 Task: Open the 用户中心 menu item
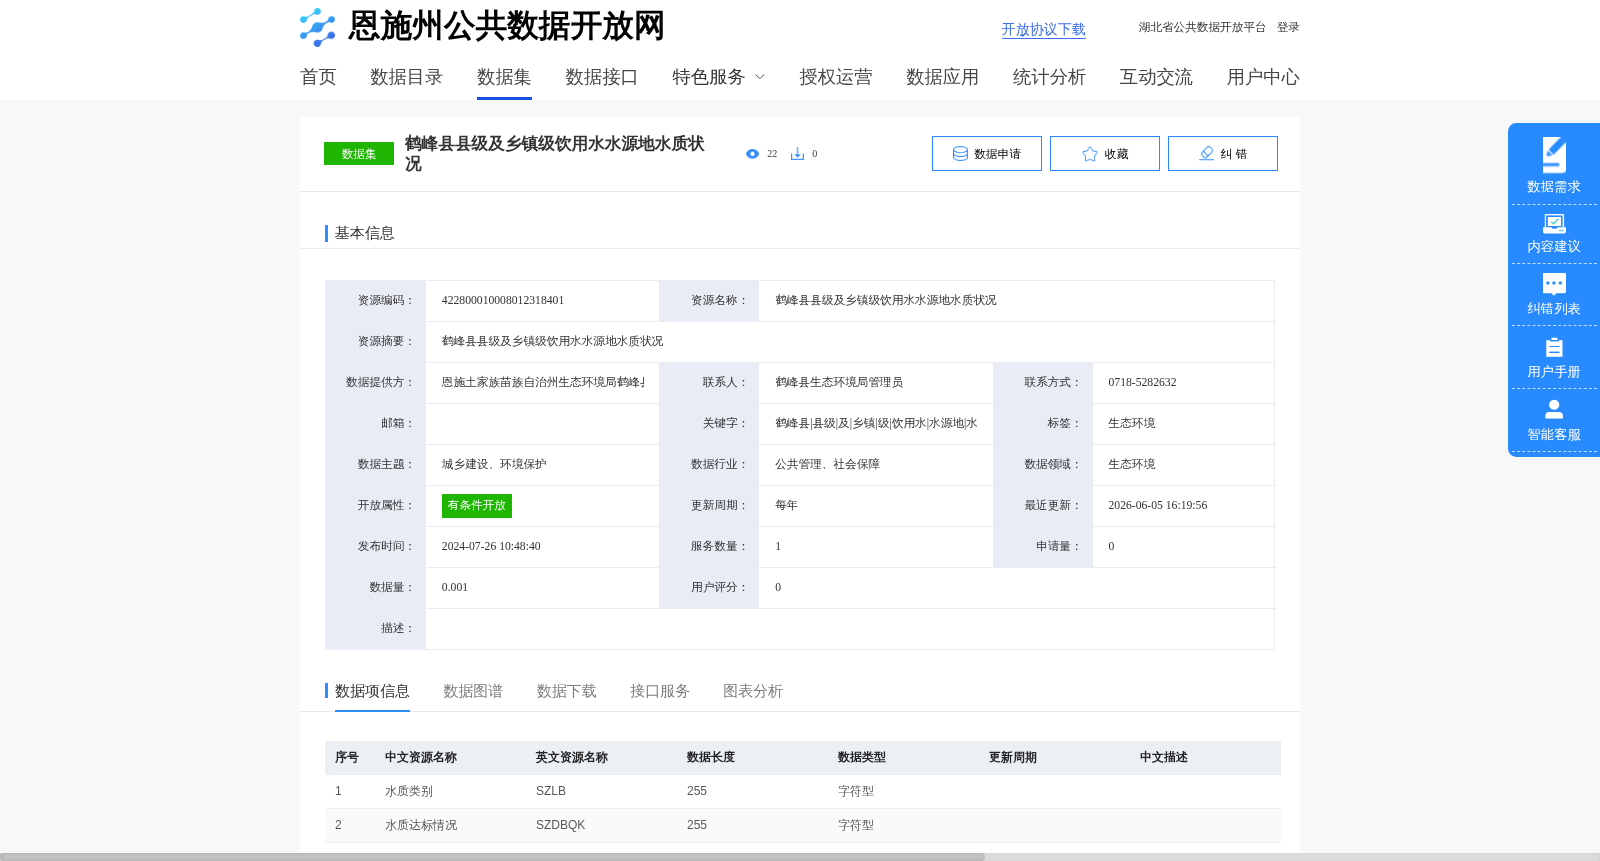click(1263, 77)
